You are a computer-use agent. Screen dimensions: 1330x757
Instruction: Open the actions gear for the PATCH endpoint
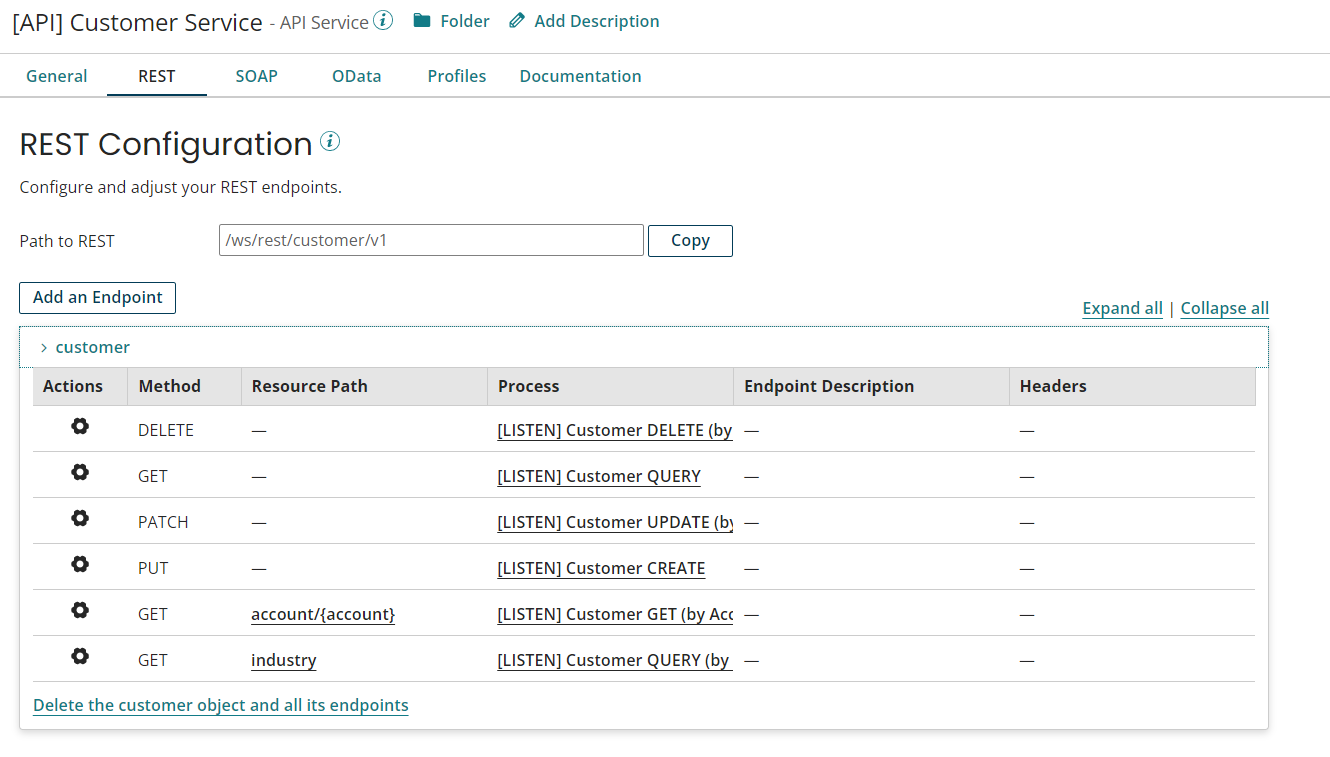coord(79,518)
